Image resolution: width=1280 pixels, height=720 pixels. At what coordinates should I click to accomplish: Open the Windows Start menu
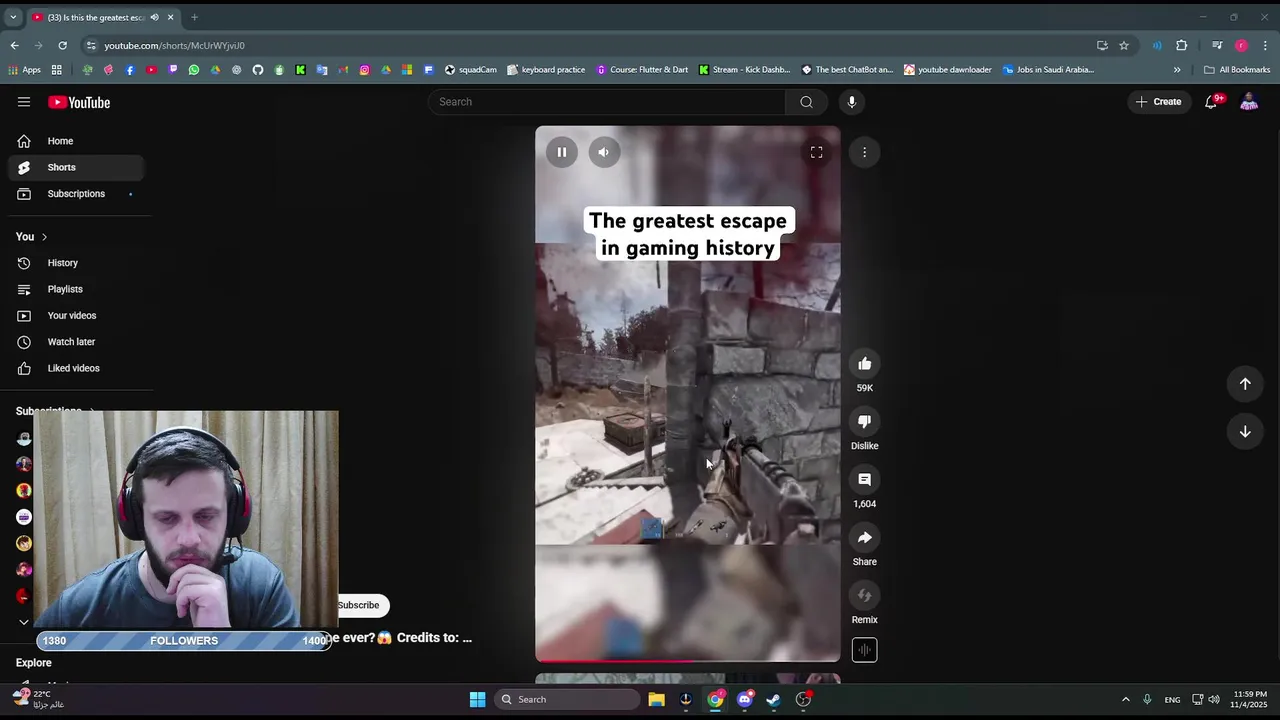(477, 699)
